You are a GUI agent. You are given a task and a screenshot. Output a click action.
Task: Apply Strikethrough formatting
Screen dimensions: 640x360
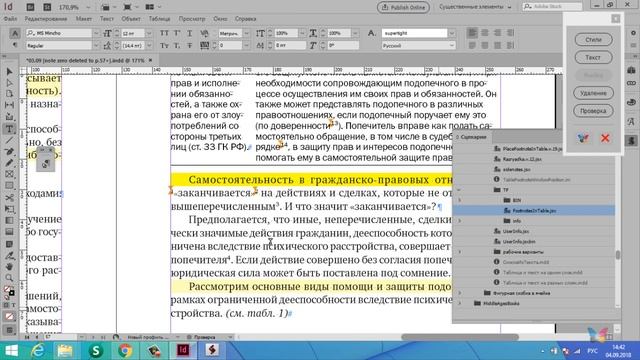tap(189, 46)
